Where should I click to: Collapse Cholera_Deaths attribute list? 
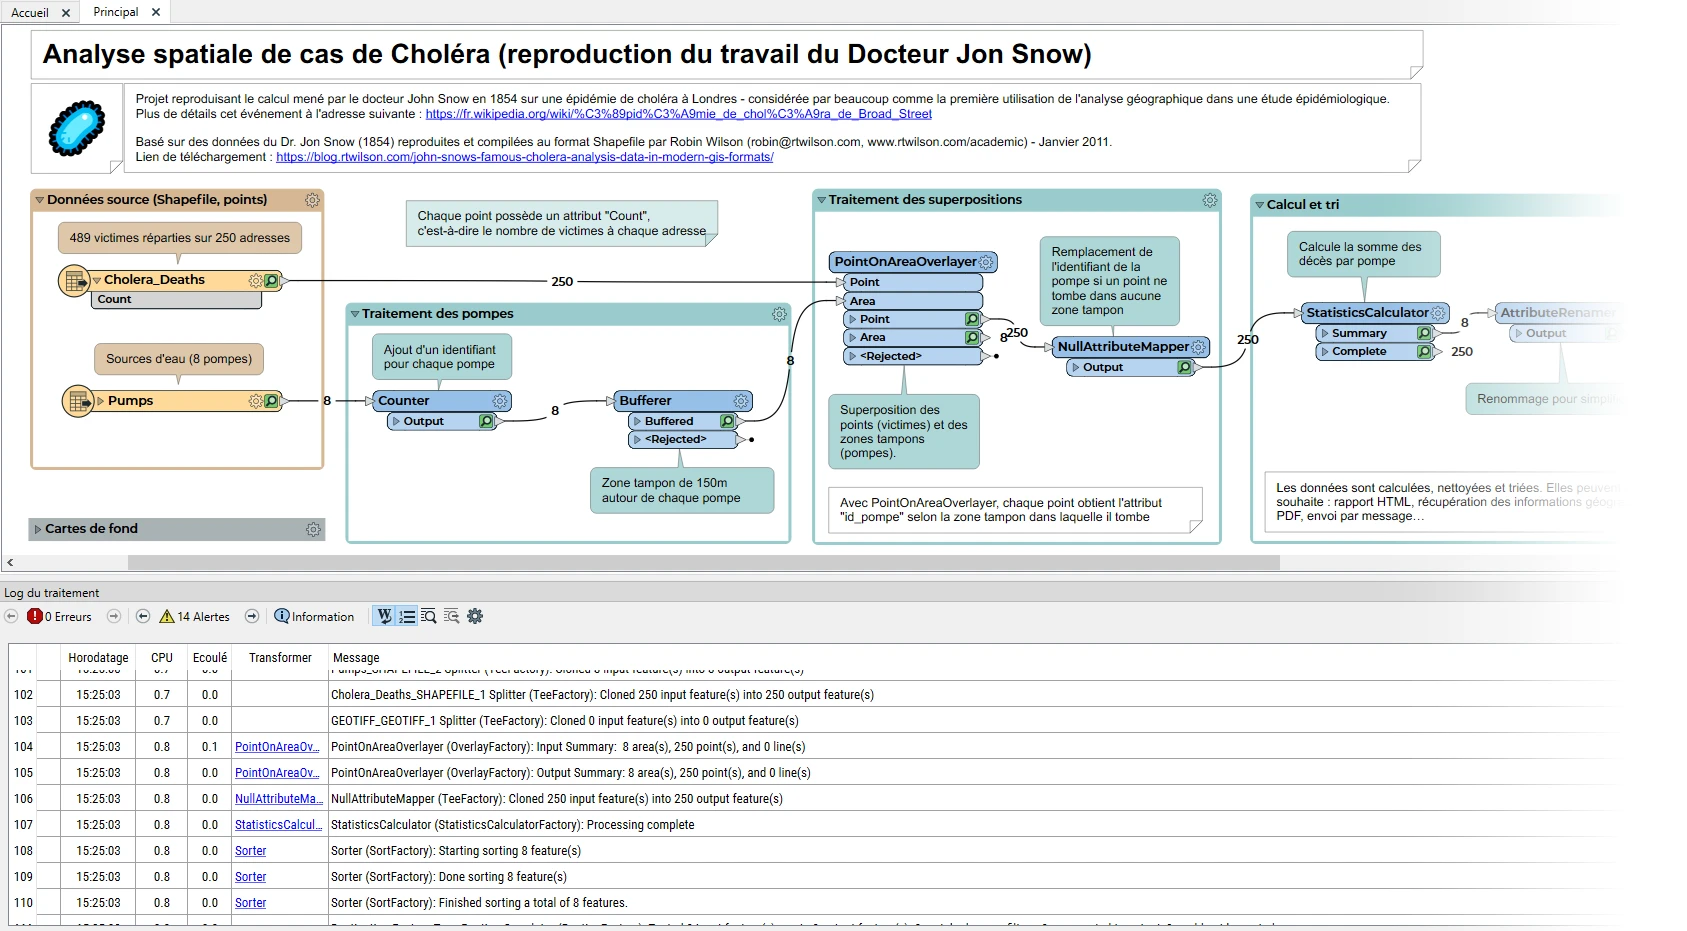(x=97, y=281)
